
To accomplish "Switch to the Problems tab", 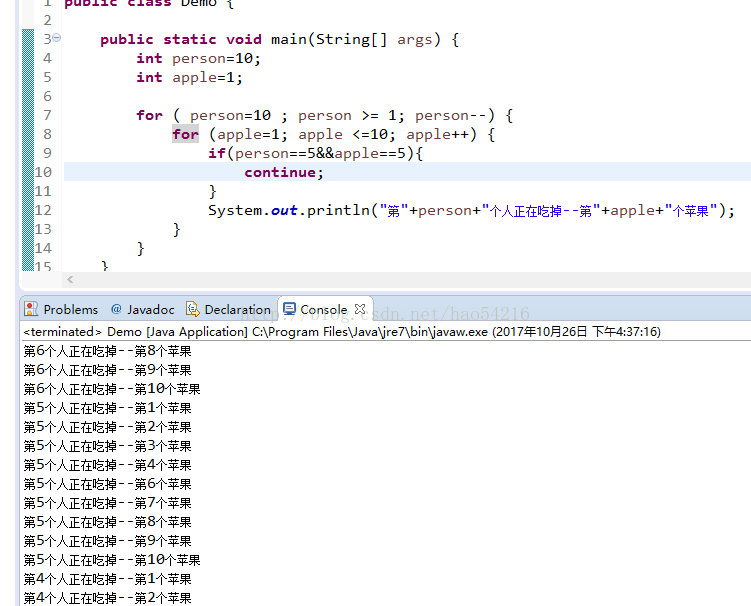I will (61, 309).
